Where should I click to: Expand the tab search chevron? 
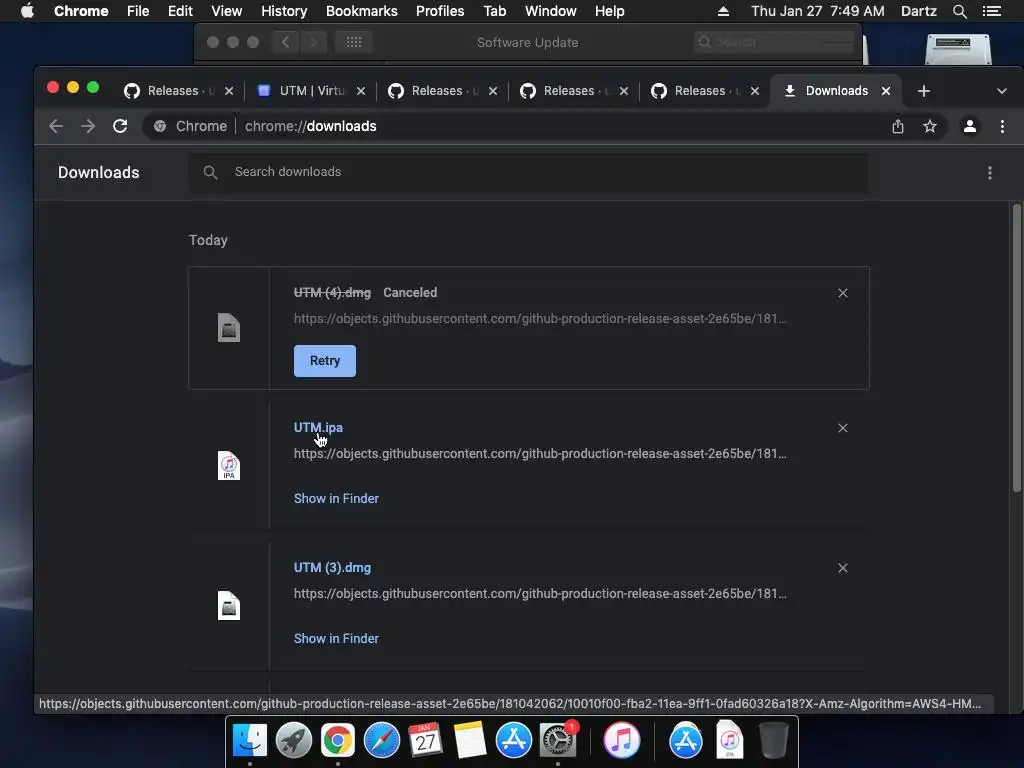pyautogui.click(x=1002, y=91)
